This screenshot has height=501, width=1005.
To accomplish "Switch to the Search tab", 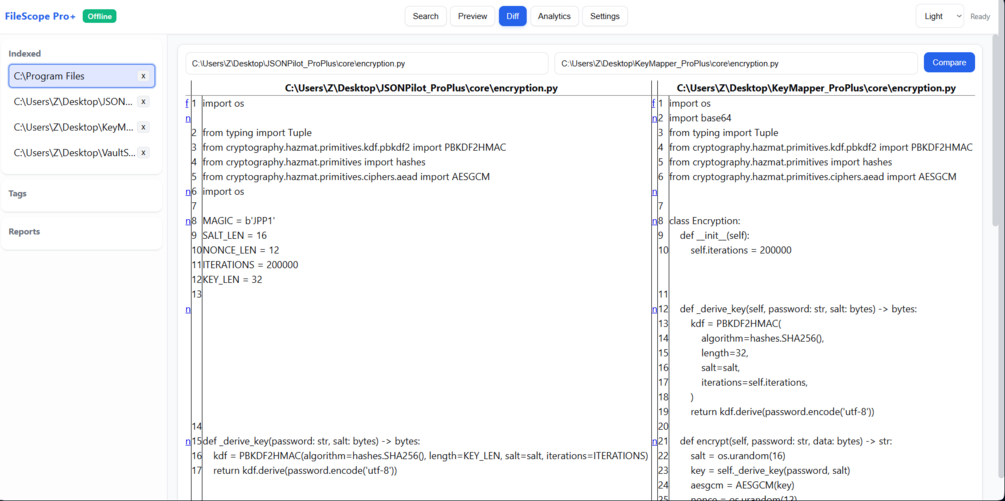I will tap(426, 16).
